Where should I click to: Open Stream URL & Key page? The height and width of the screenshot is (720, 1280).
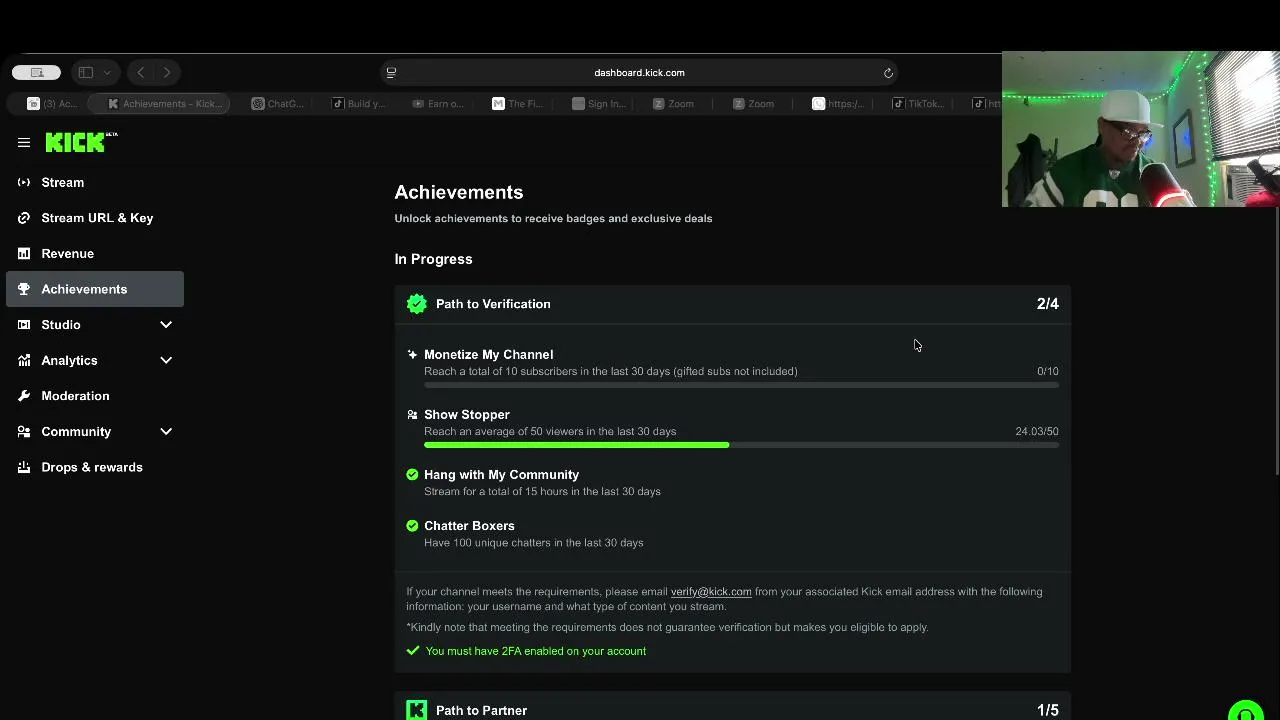(x=95, y=218)
